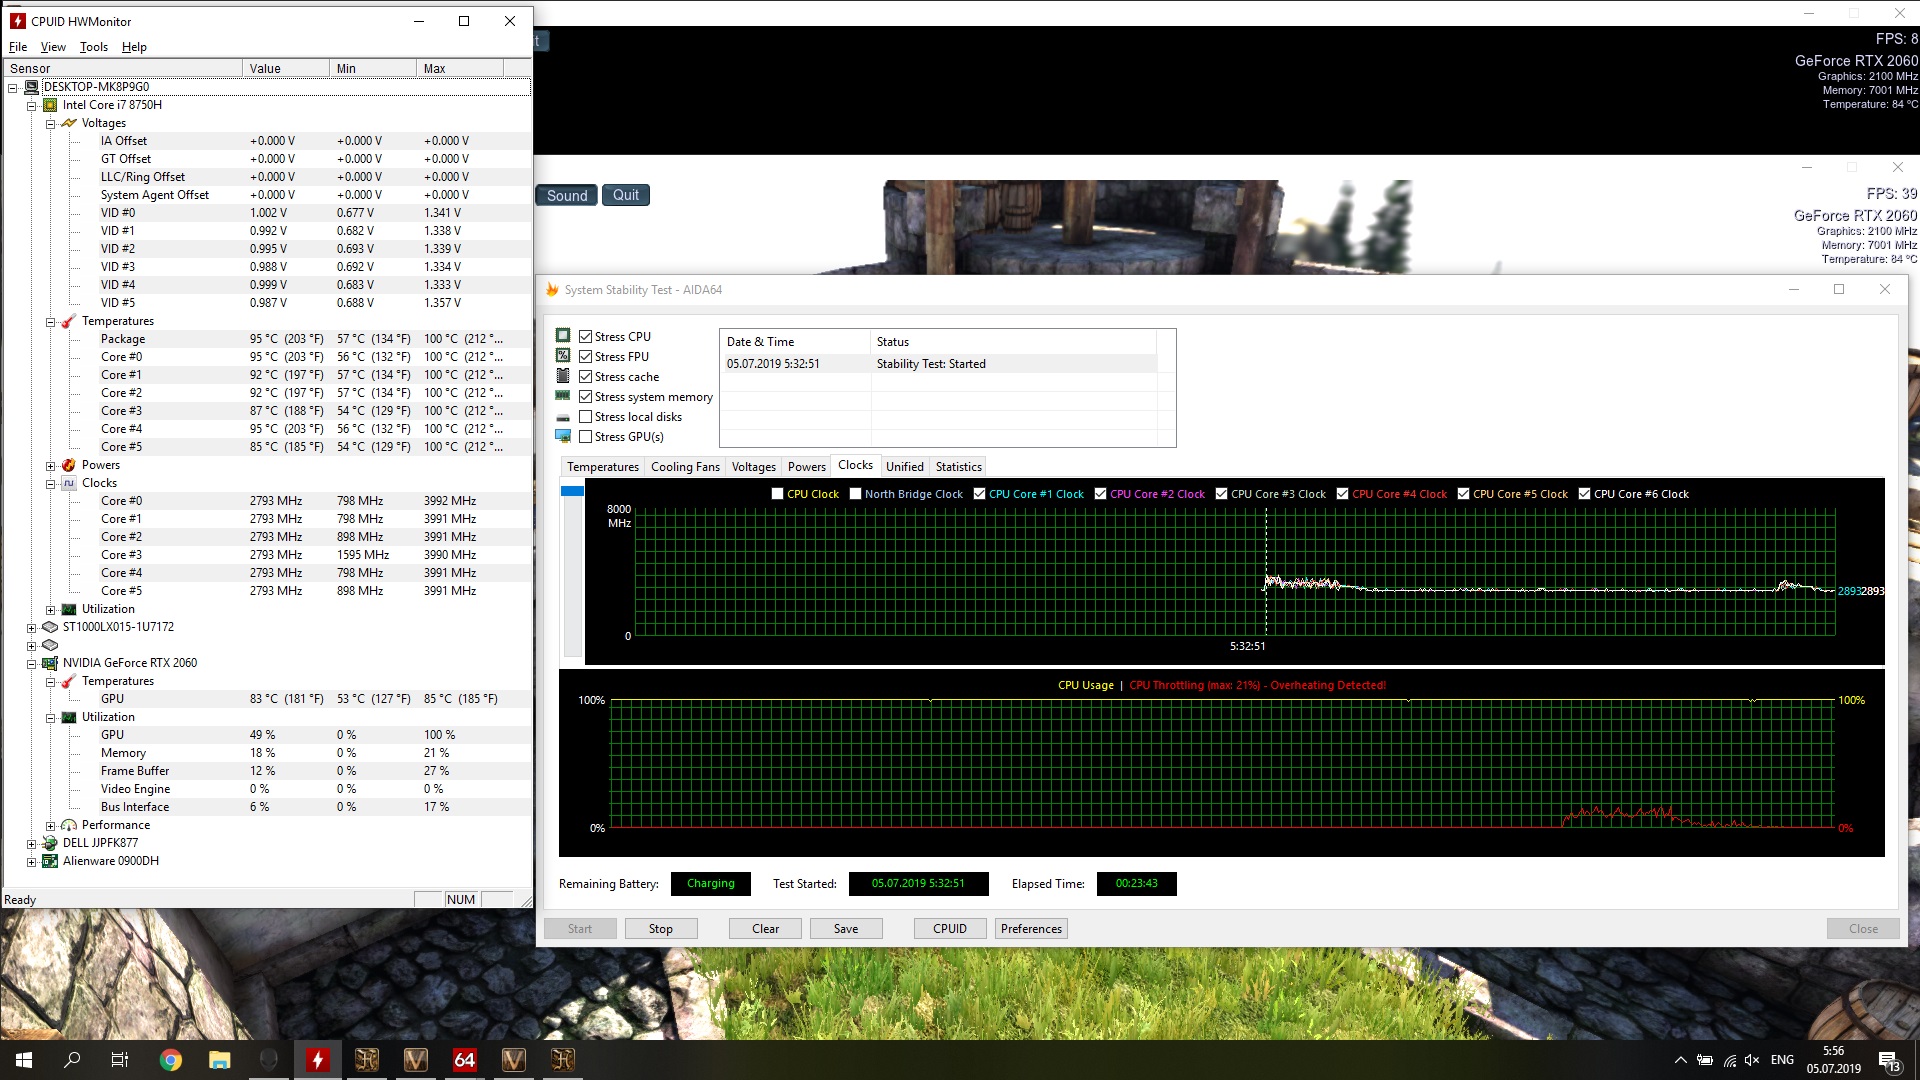Click Alienware 0900DH mainboard icon
This screenshot has height=1080, width=1920.
(50, 861)
